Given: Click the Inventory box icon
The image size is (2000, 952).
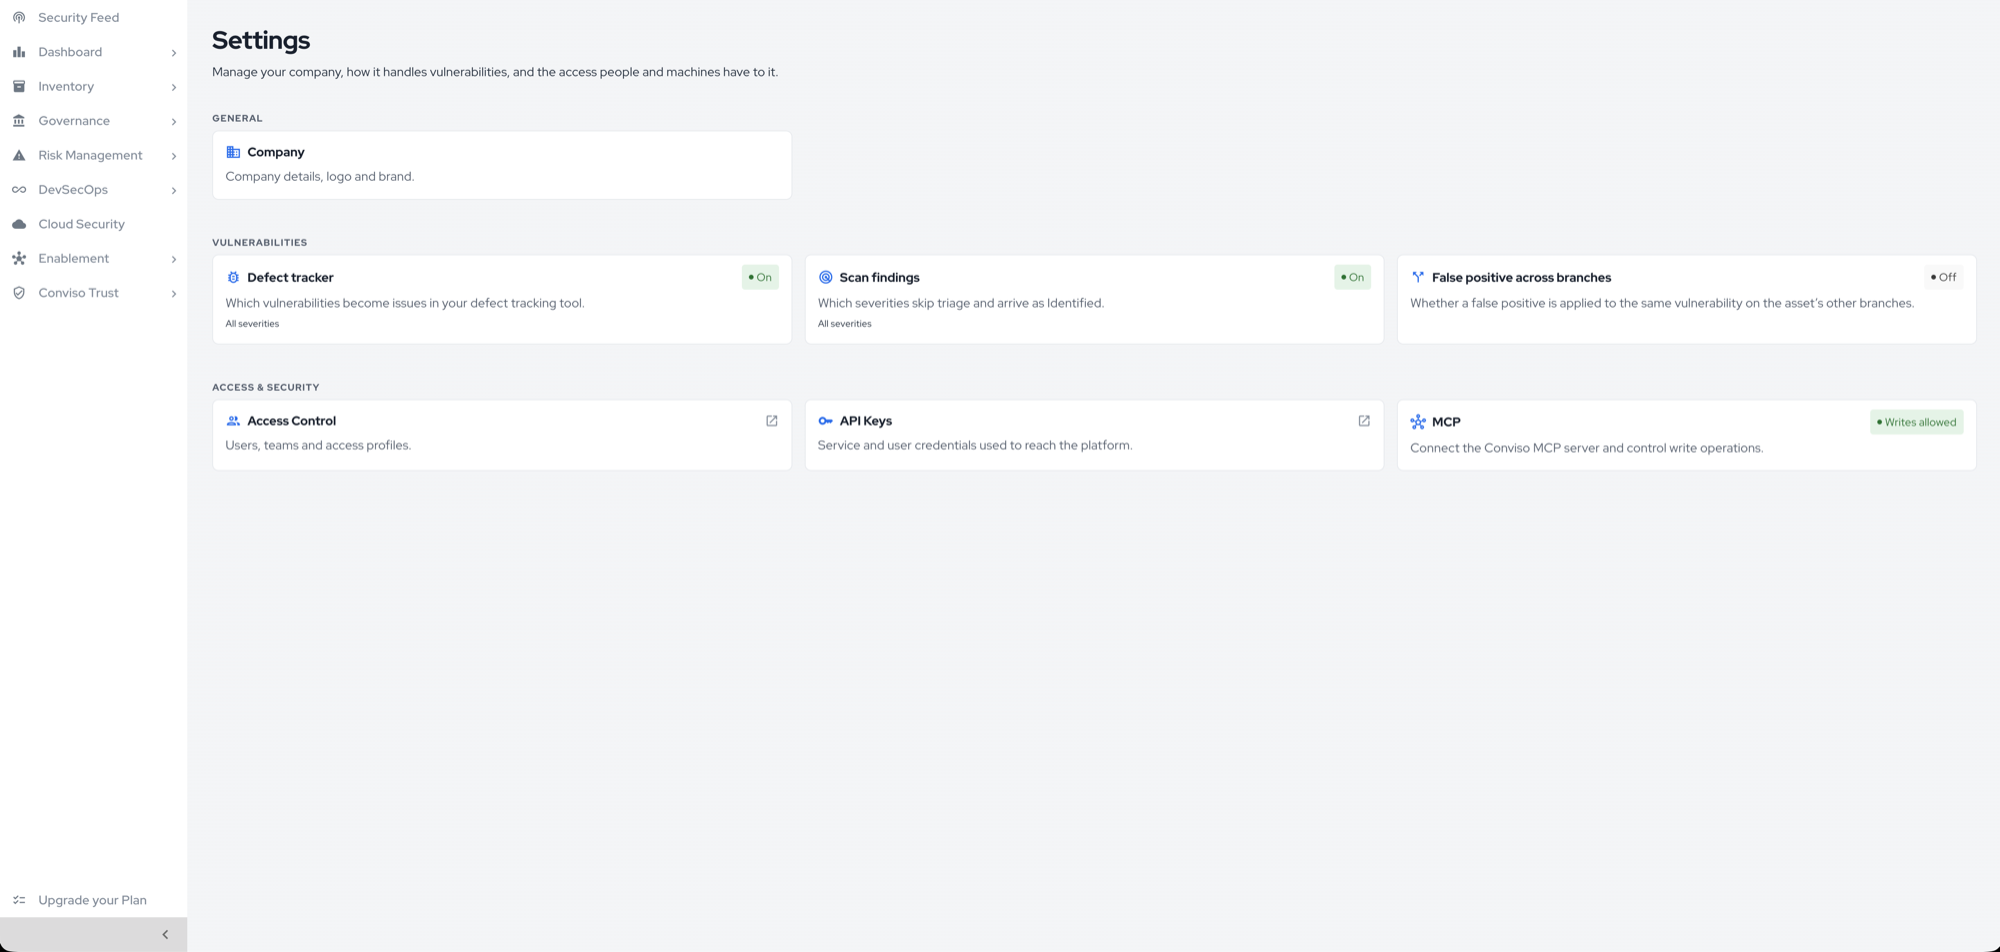Looking at the screenshot, I should click(x=19, y=86).
